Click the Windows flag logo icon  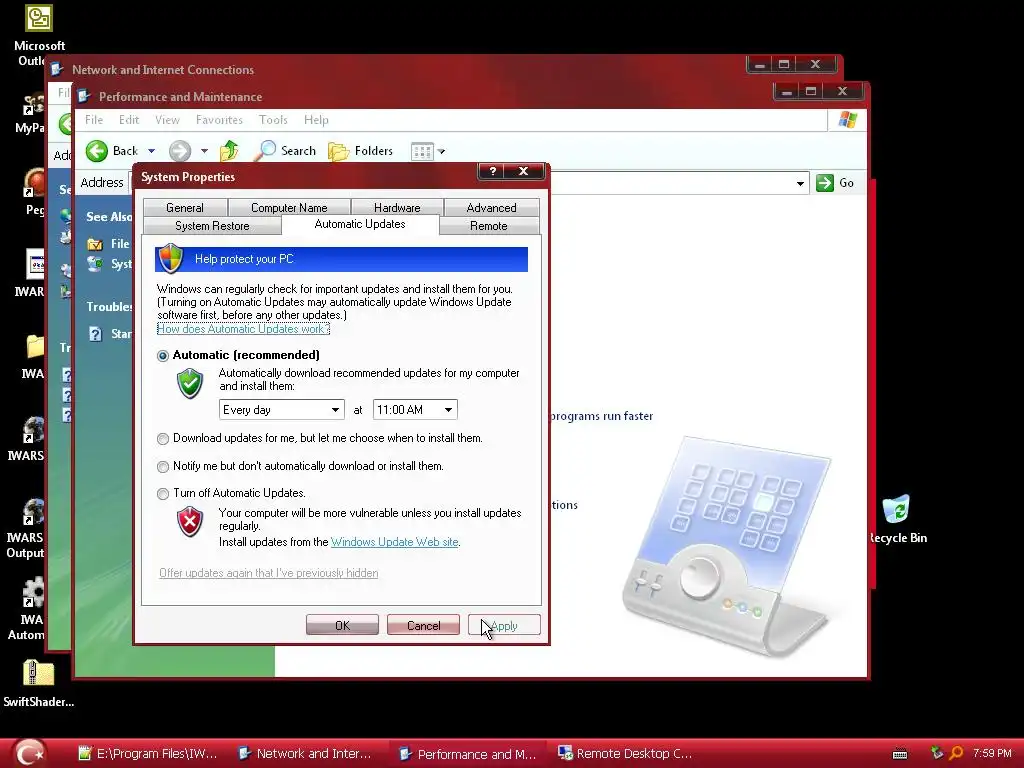[848, 120]
